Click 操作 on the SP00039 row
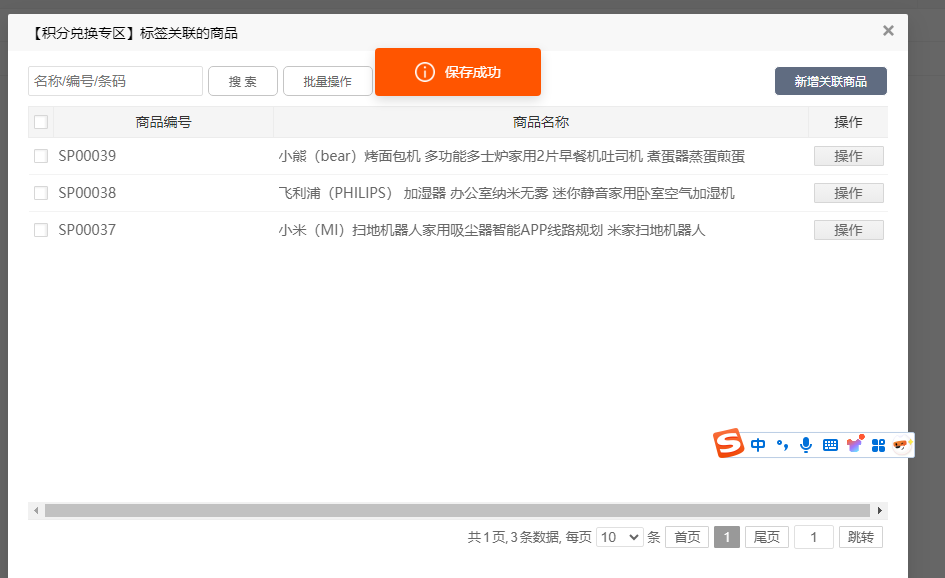945x578 pixels. 848,156
